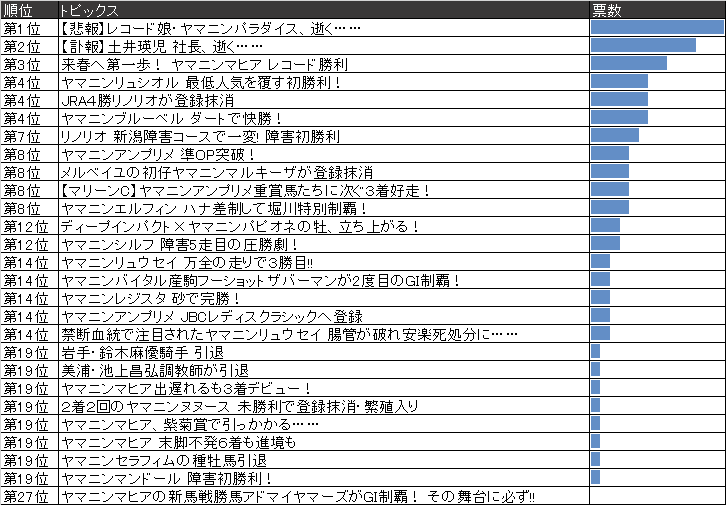This screenshot has width=726, height=505.
Task: Select topic アドマイヤマーズがGI制覇
Action: 298,497
